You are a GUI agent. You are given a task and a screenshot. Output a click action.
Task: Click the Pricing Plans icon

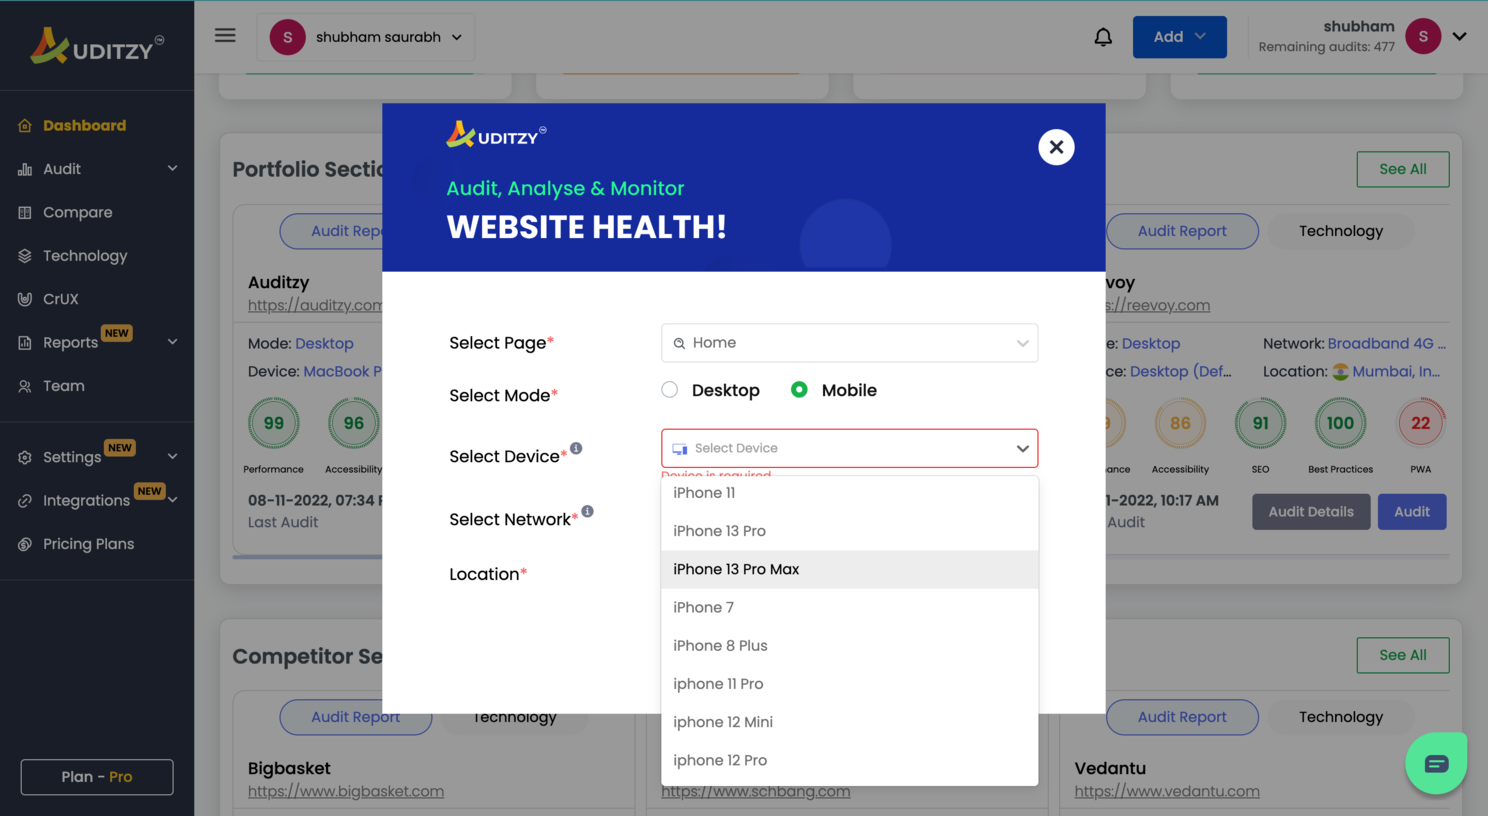pyautogui.click(x=25, y=544)
